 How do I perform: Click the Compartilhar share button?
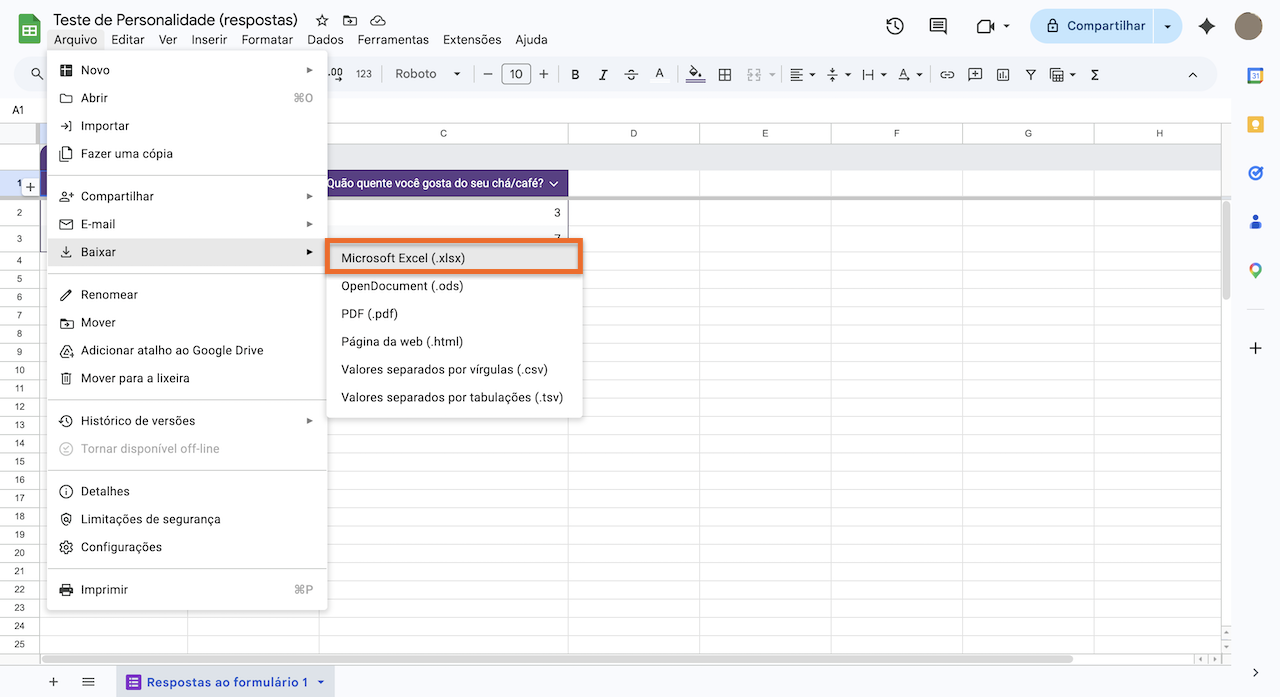(1093, 26)
